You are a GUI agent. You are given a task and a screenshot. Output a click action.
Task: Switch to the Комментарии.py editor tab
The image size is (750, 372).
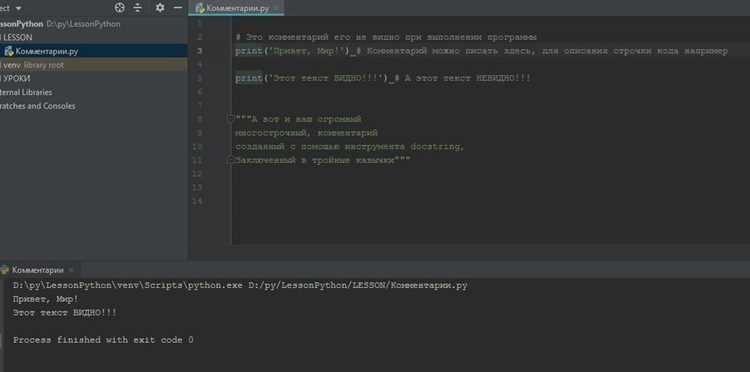[x=237, y=8]
